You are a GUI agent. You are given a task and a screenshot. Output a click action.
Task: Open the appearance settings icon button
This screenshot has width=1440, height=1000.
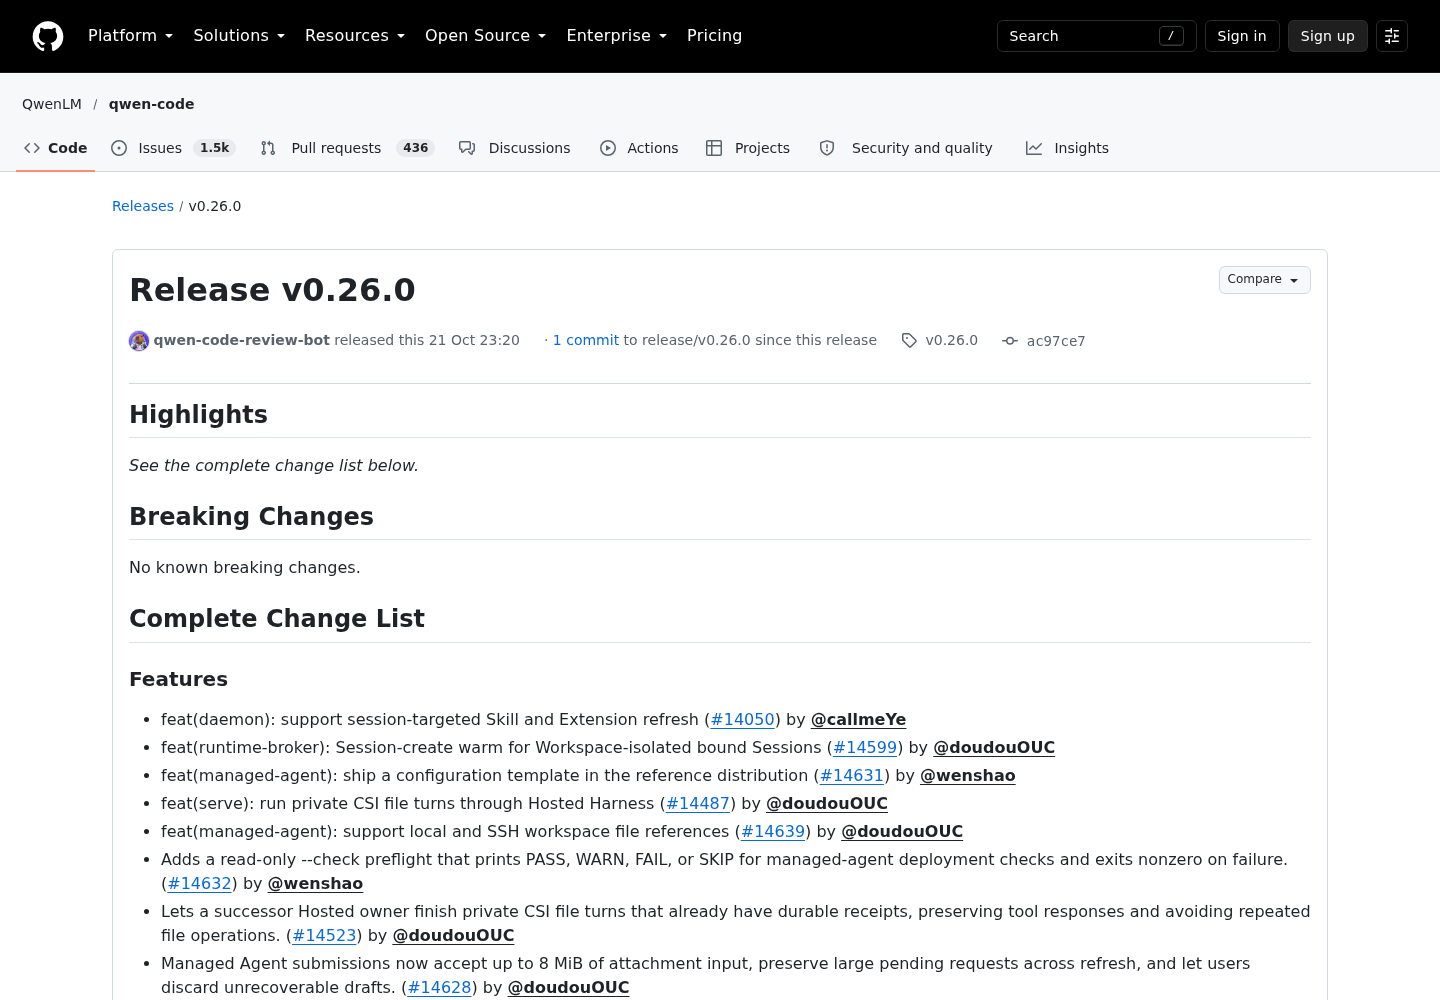(x=1392, y=36)
